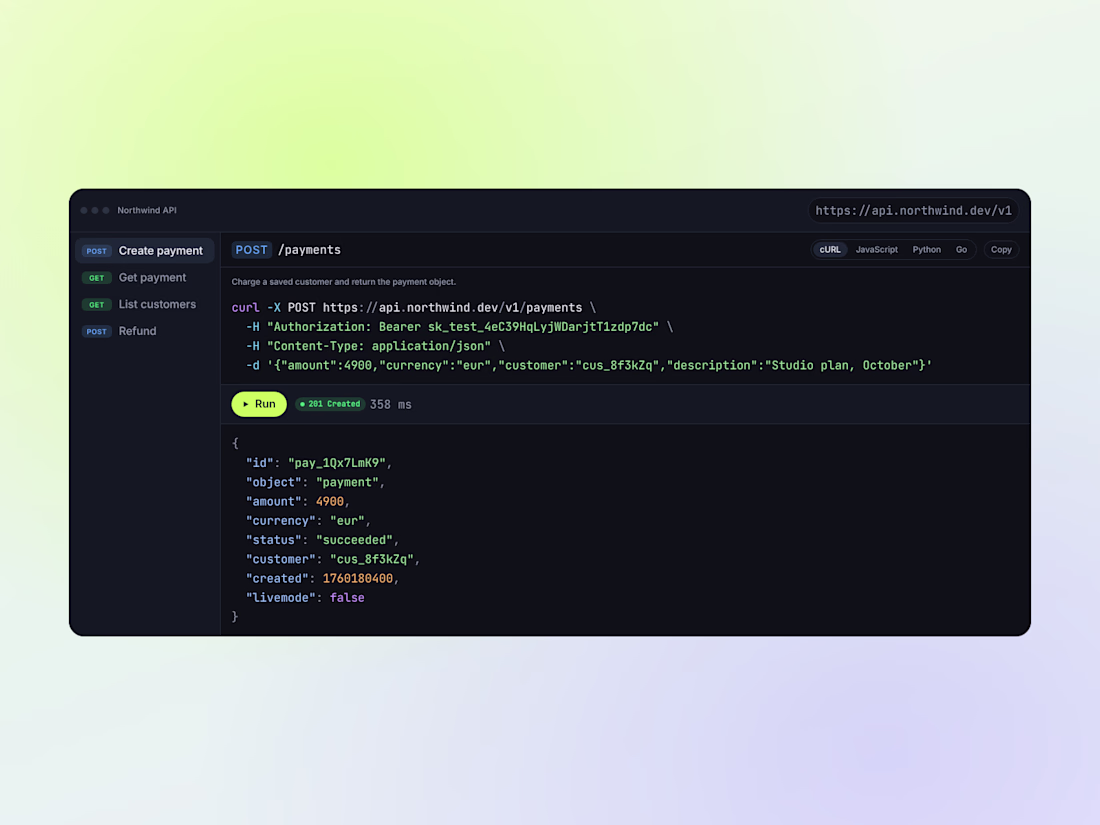Switch to the Go code tab
The width and height of the screenshot is (1100, 825).
tap(961, 250)
